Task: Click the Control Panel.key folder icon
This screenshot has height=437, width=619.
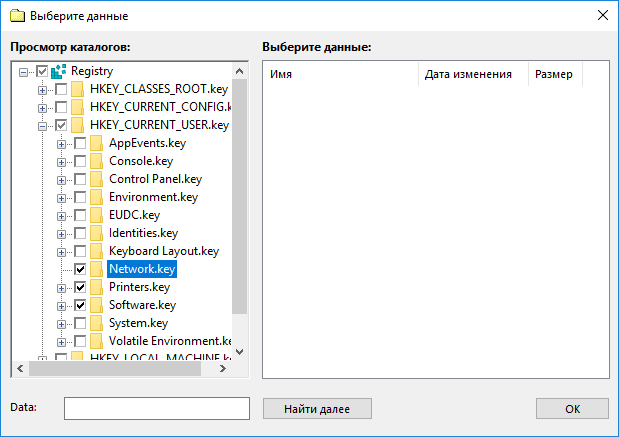Action: pyautogui.click(x=96, y=179)
